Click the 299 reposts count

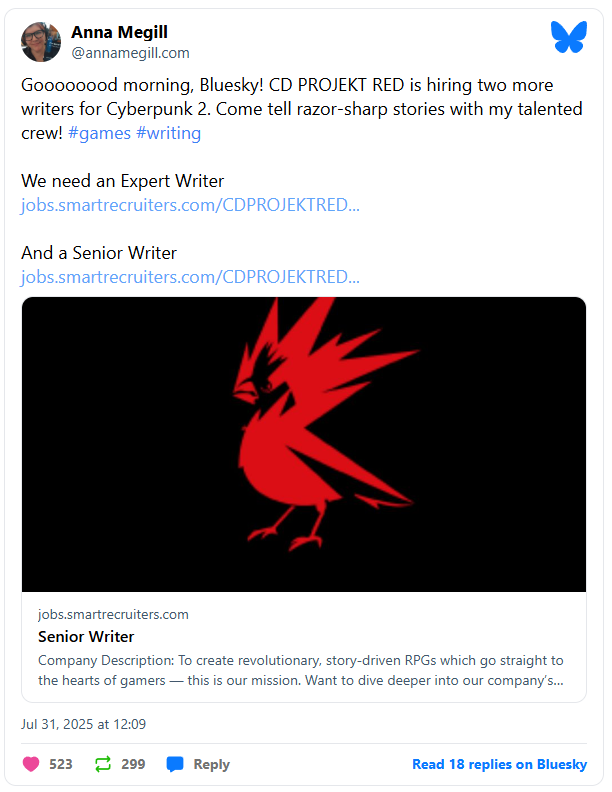133,764
